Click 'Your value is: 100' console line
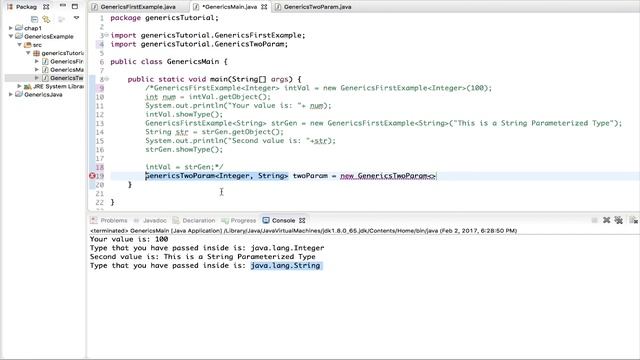This screenshot has width=640, height=360. (129, 239)
